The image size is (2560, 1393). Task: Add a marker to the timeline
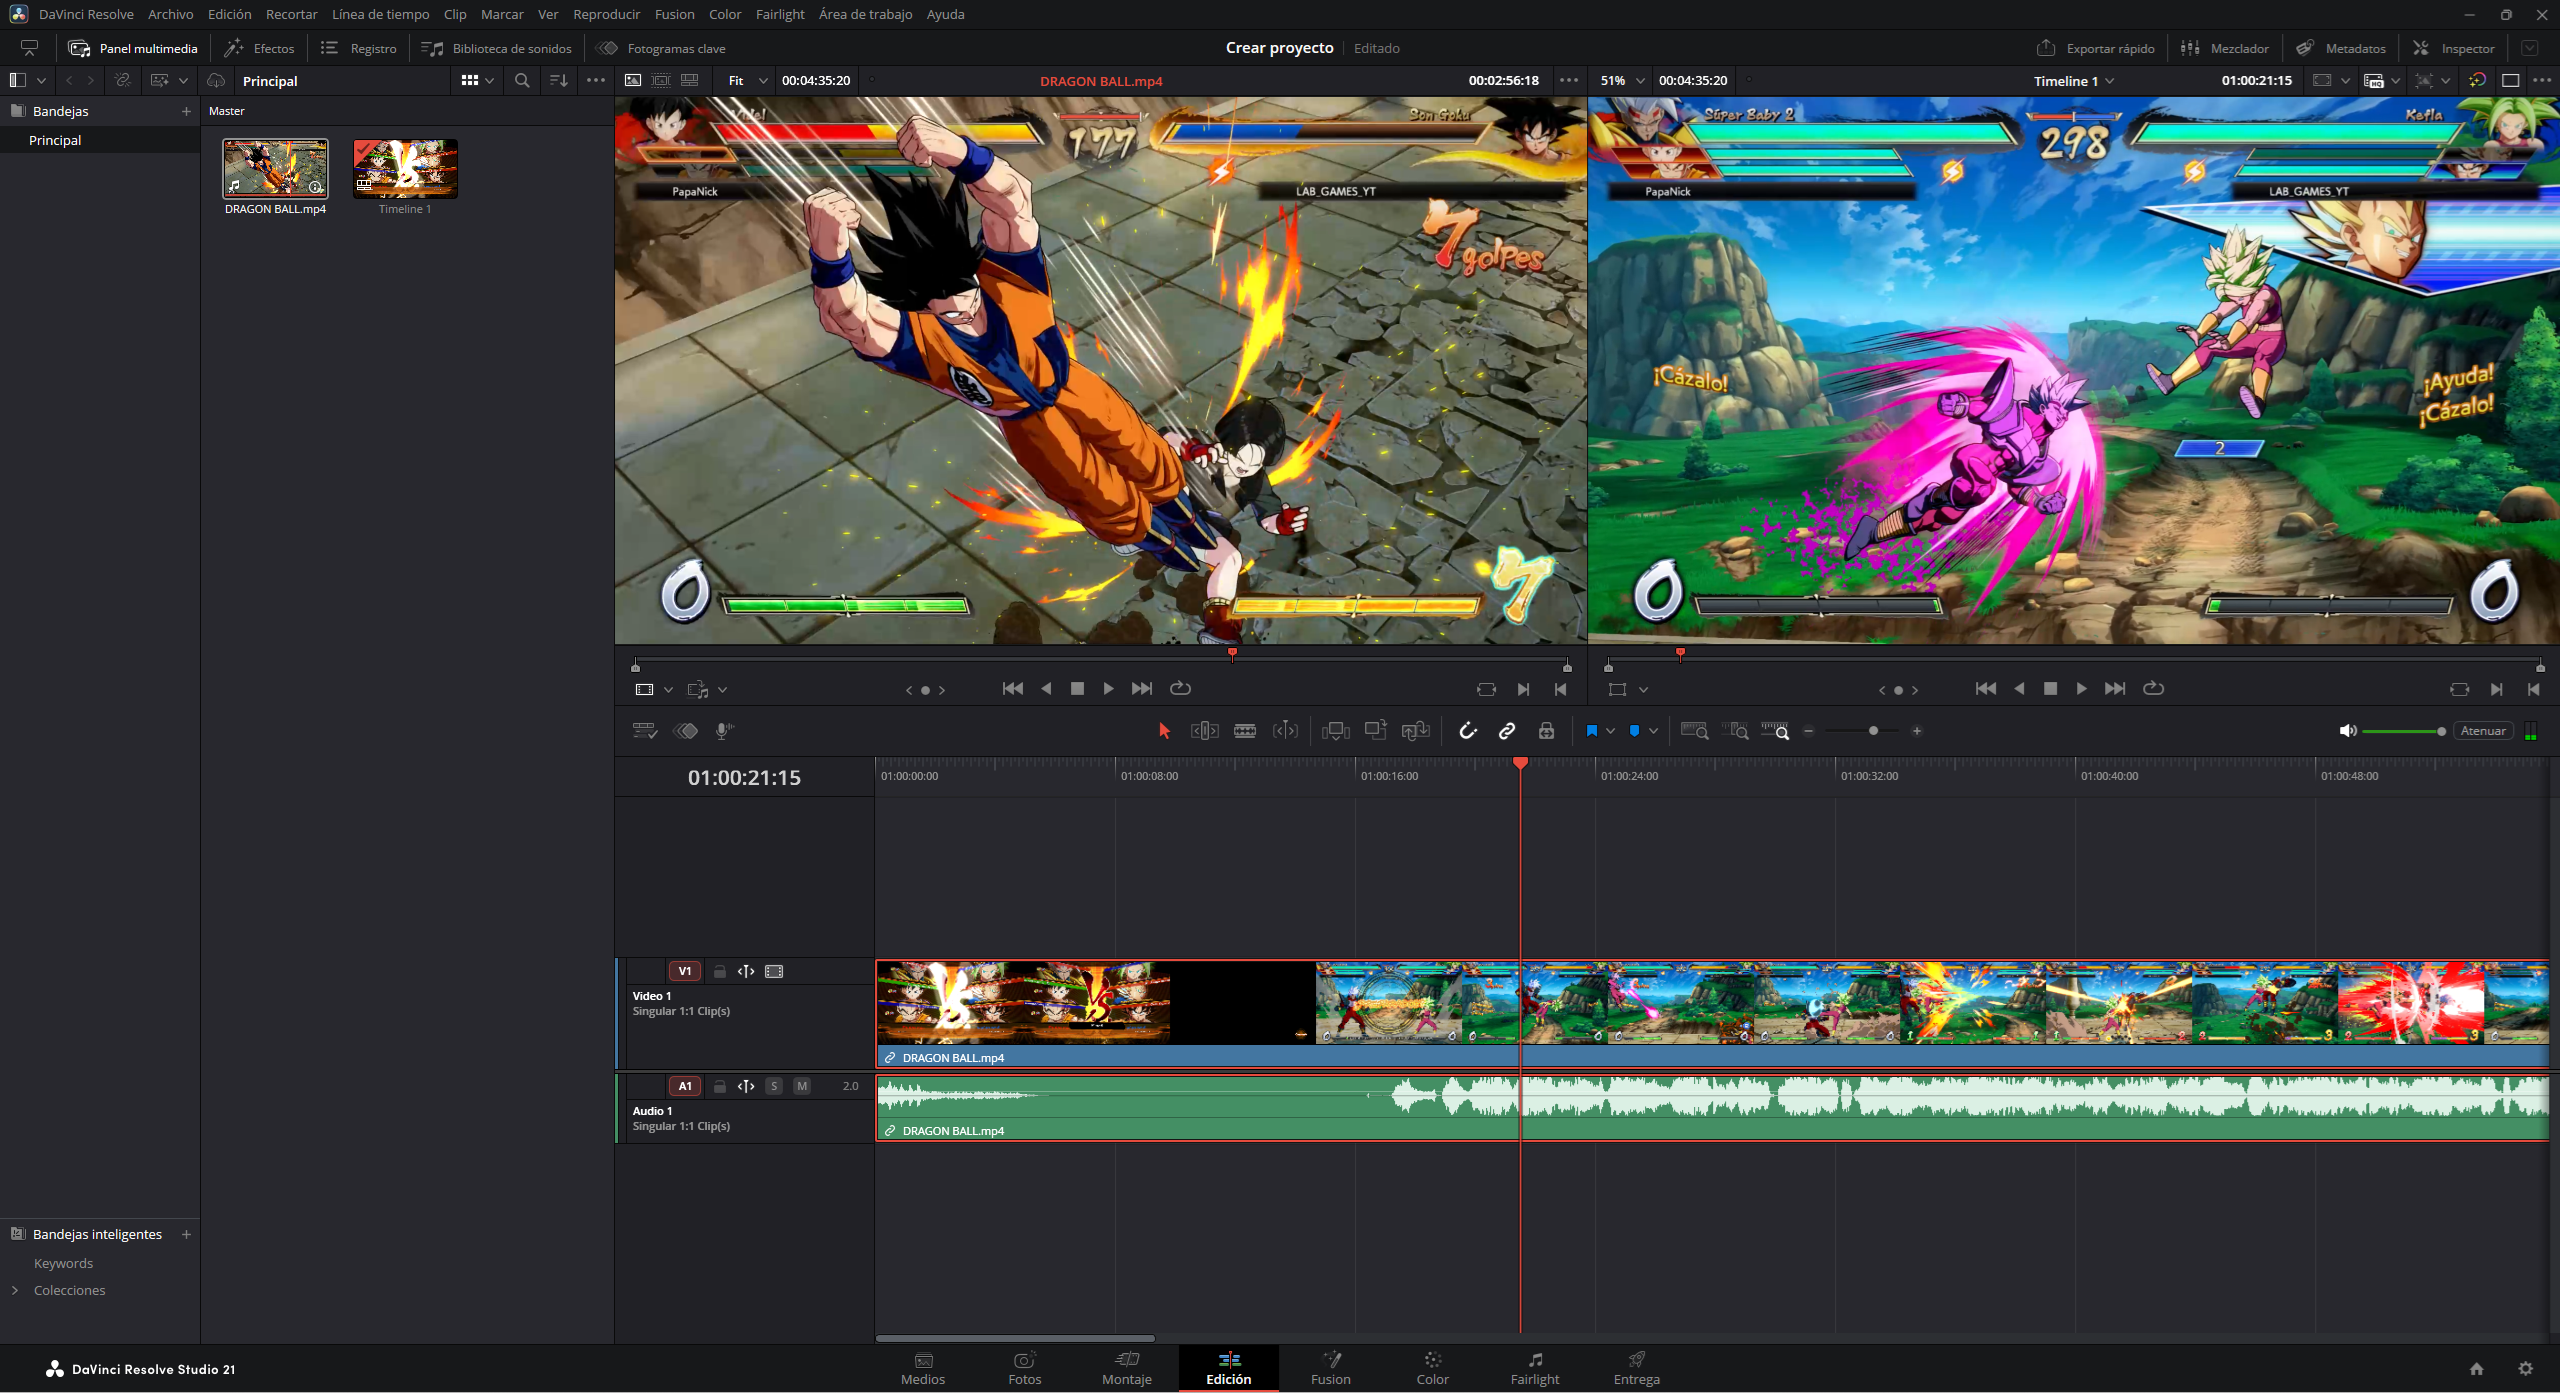pyautogui.click(x=1634, y=731)
